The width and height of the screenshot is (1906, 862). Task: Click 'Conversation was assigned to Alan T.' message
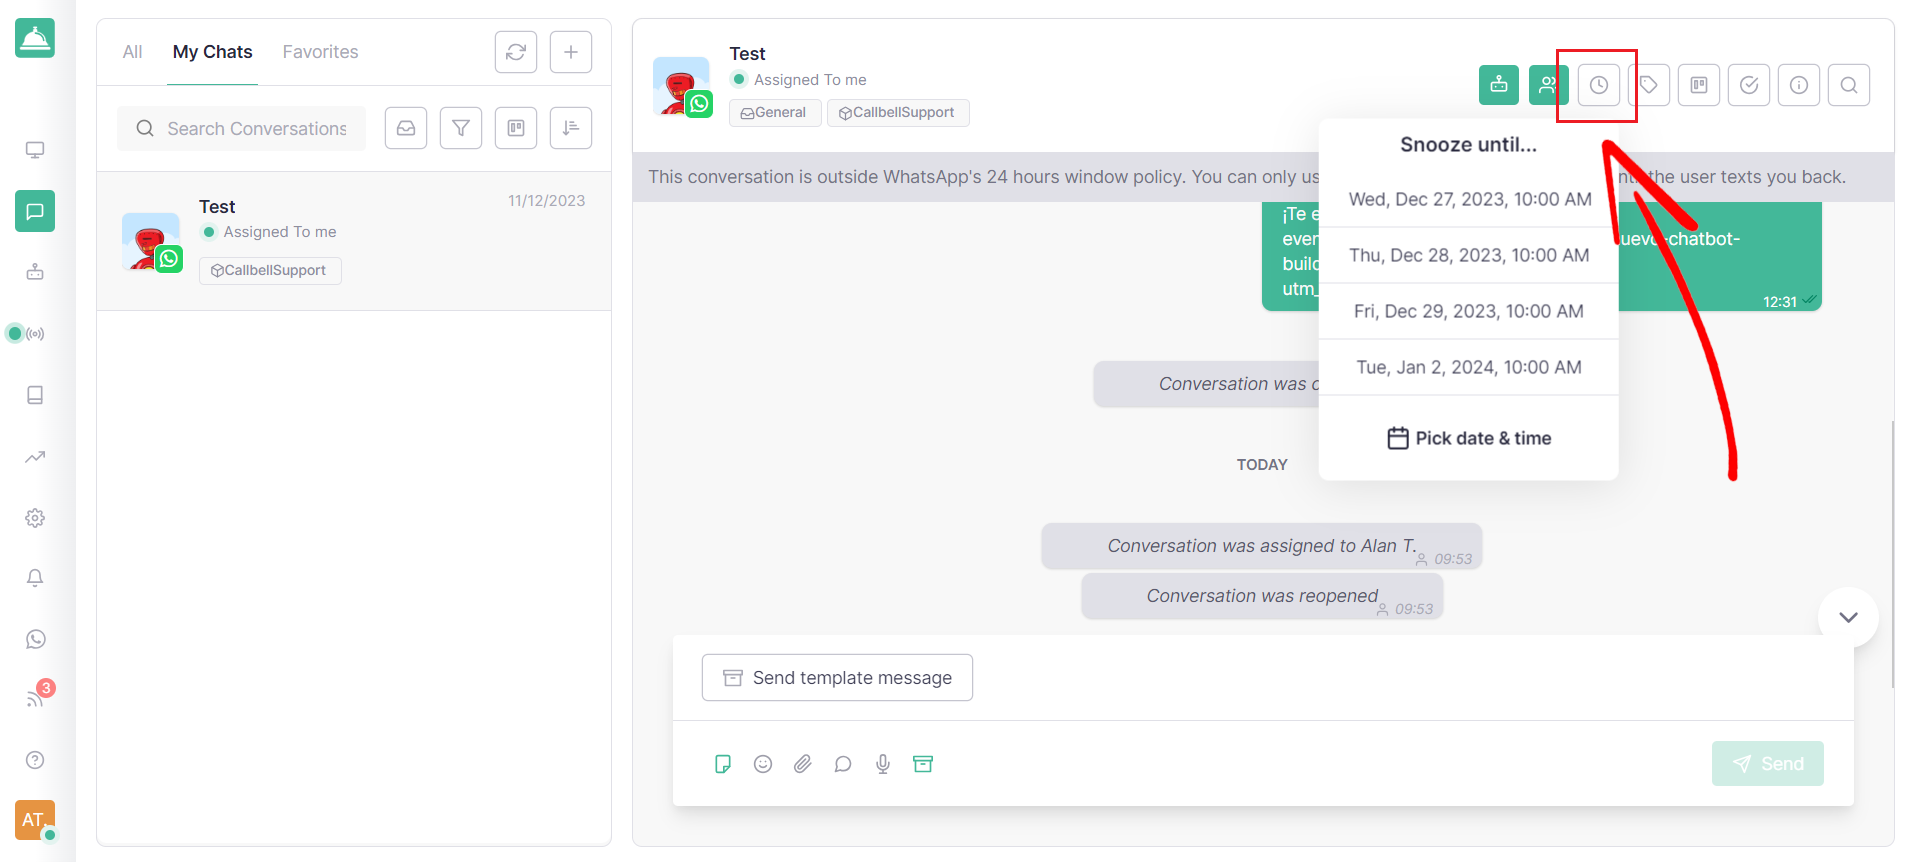1261,547
